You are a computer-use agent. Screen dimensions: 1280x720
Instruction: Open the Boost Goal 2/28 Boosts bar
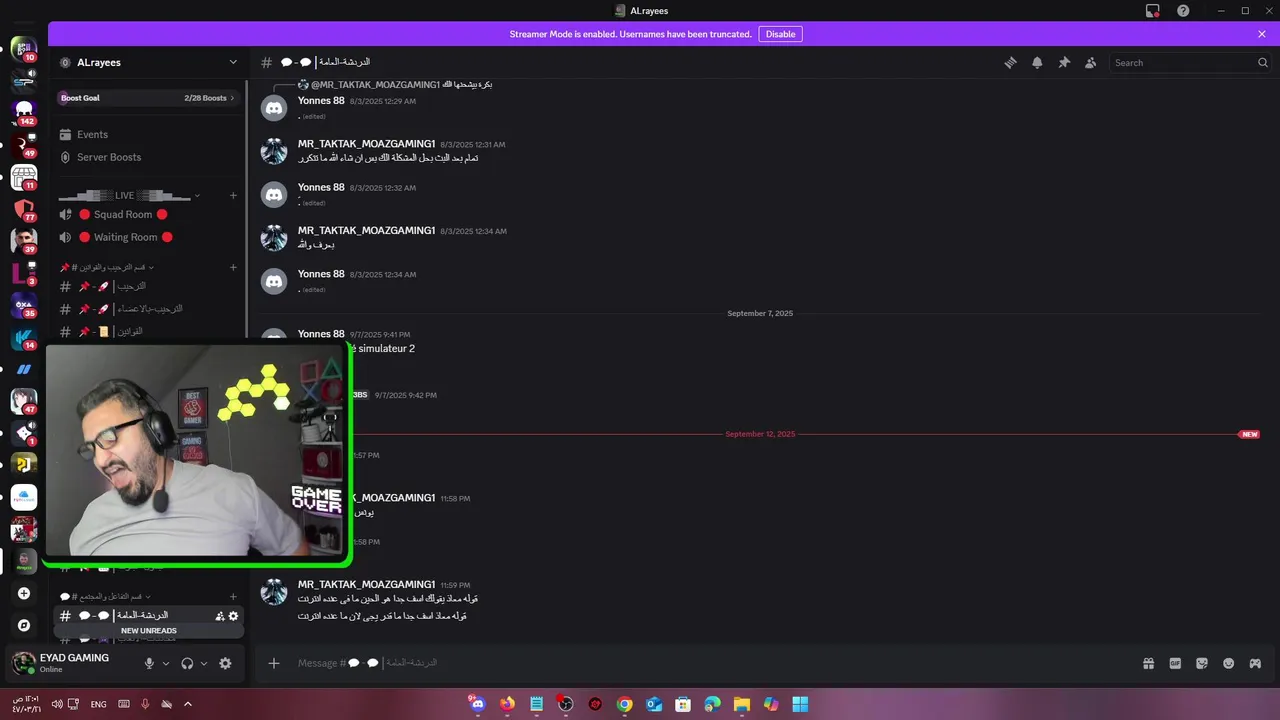147,98
